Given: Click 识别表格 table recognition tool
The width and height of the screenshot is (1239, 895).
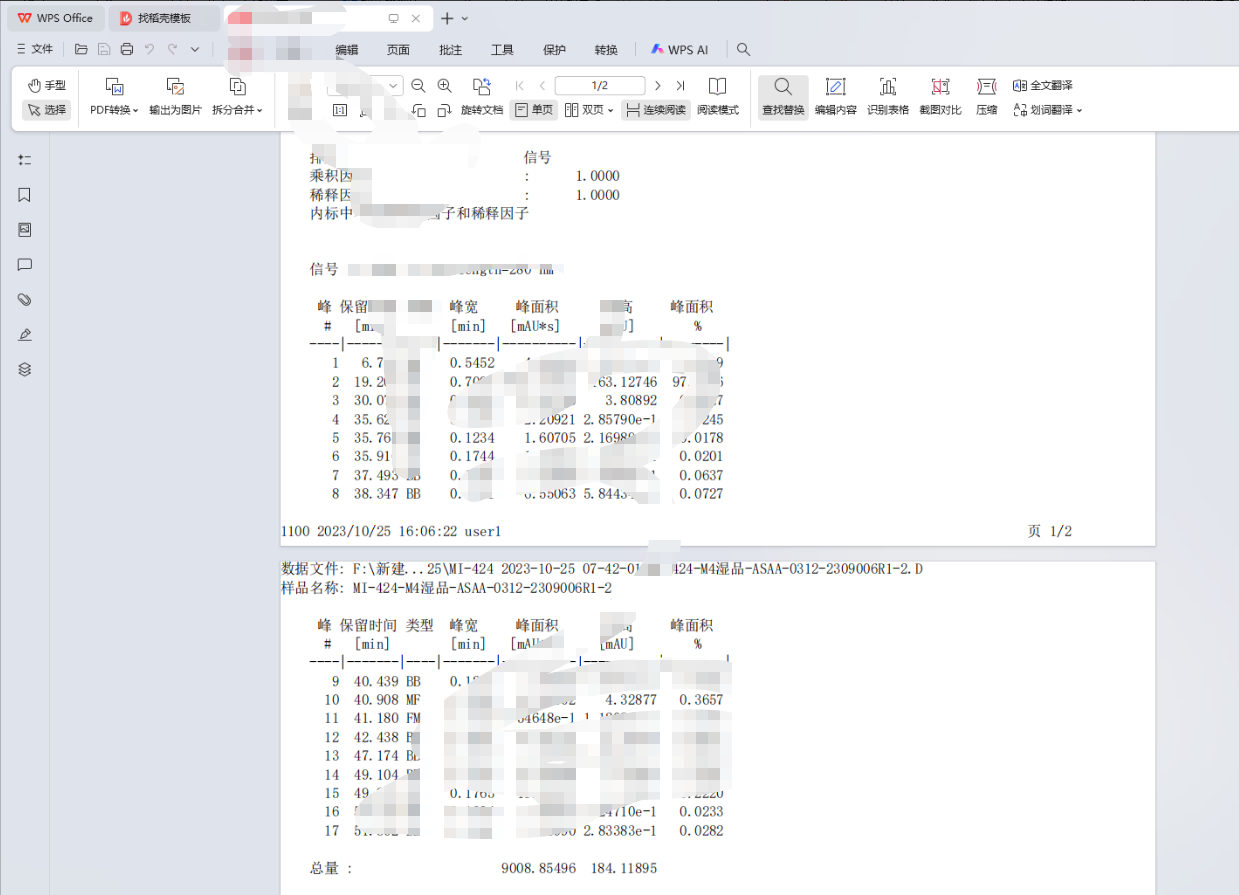Looking at the screenshot, I should click(887, 98).
